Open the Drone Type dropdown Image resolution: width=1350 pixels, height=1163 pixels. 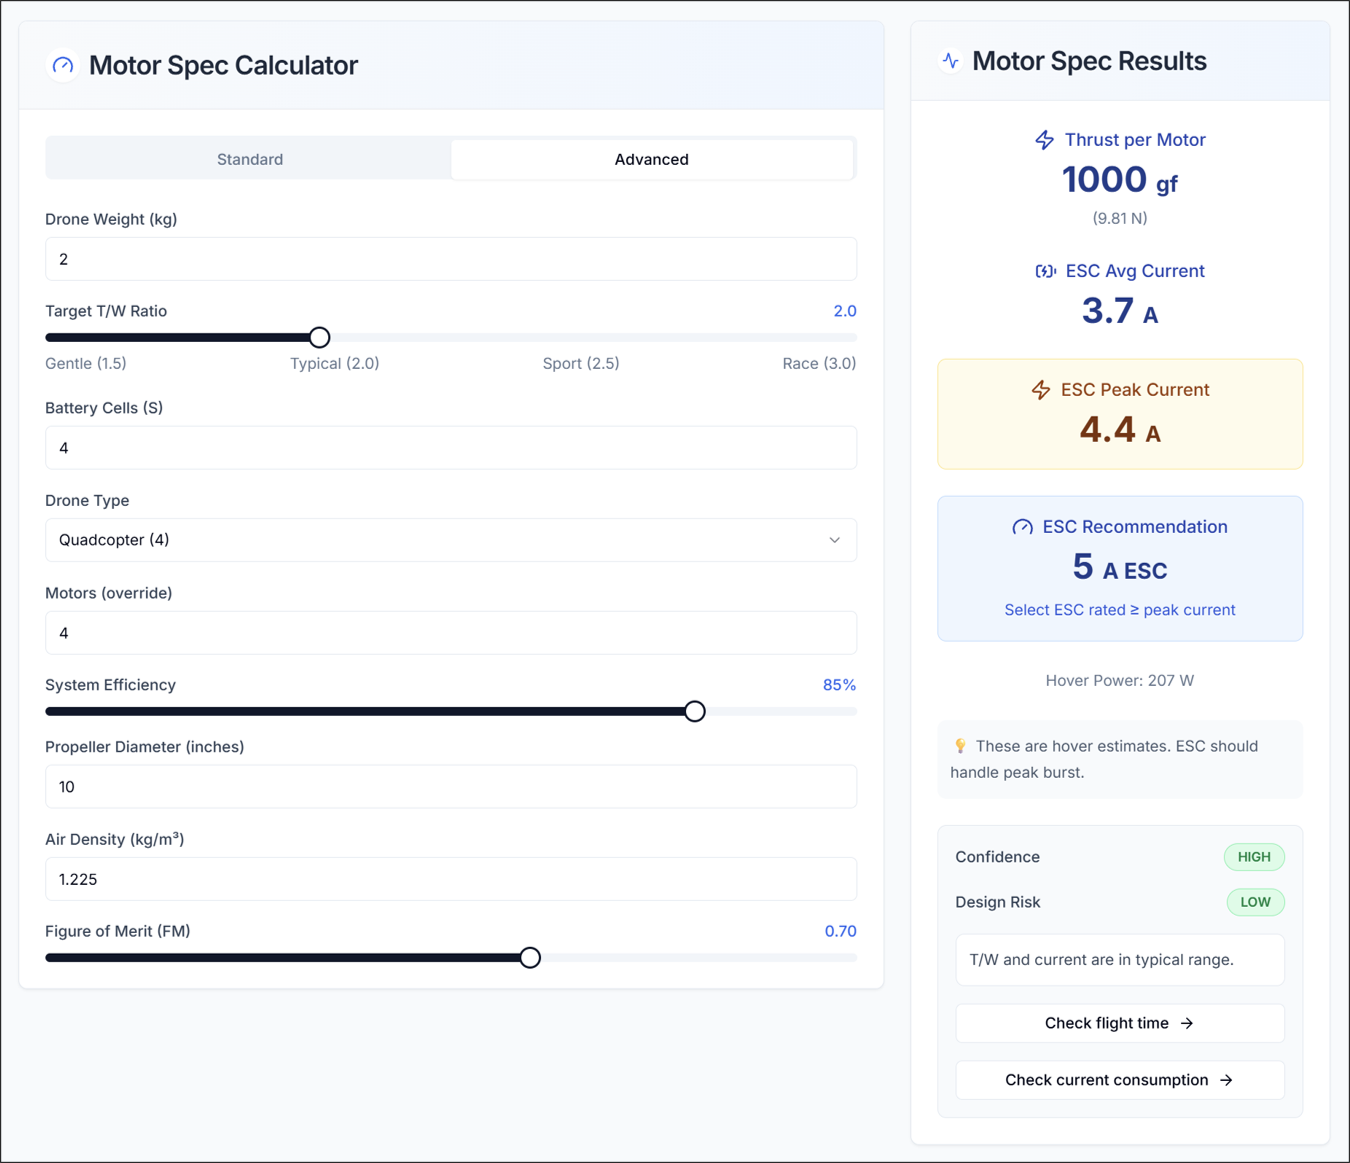coord(450,540)
